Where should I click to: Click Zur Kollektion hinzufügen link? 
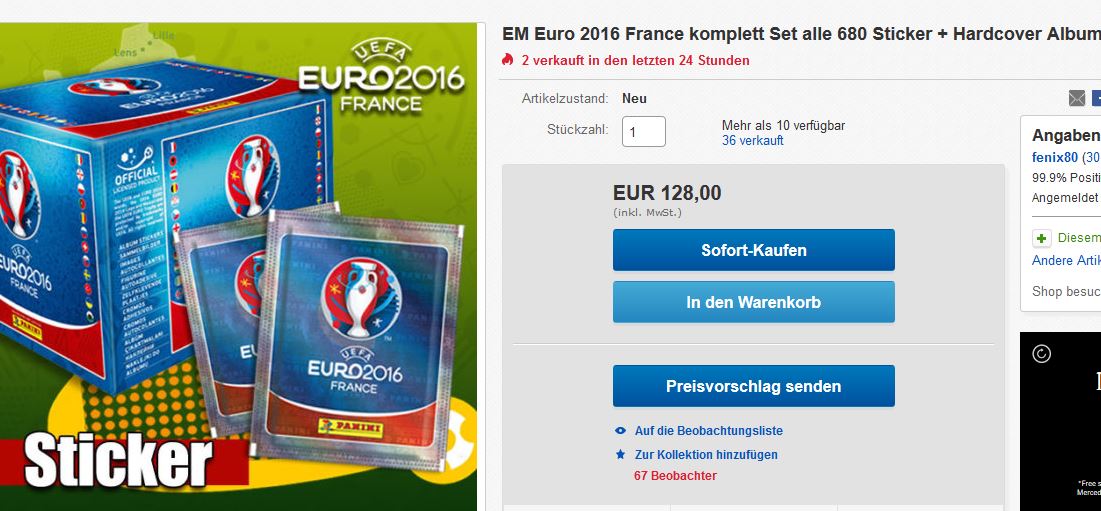pyautogui.click(x=706, y=455)
